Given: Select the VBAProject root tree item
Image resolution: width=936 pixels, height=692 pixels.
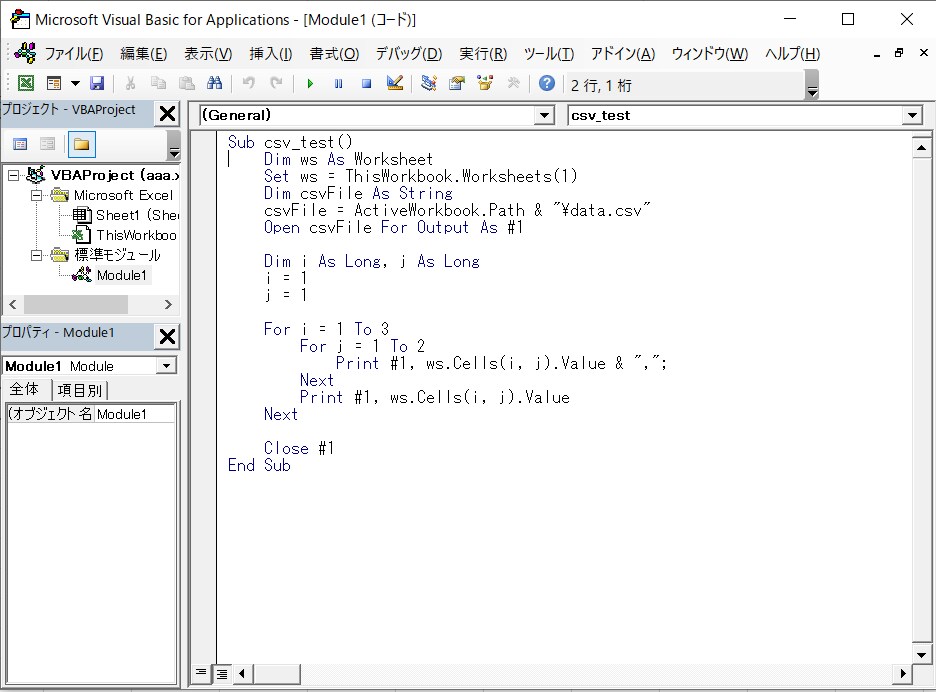Looking at the screenshot, I should tap(103, 175).
